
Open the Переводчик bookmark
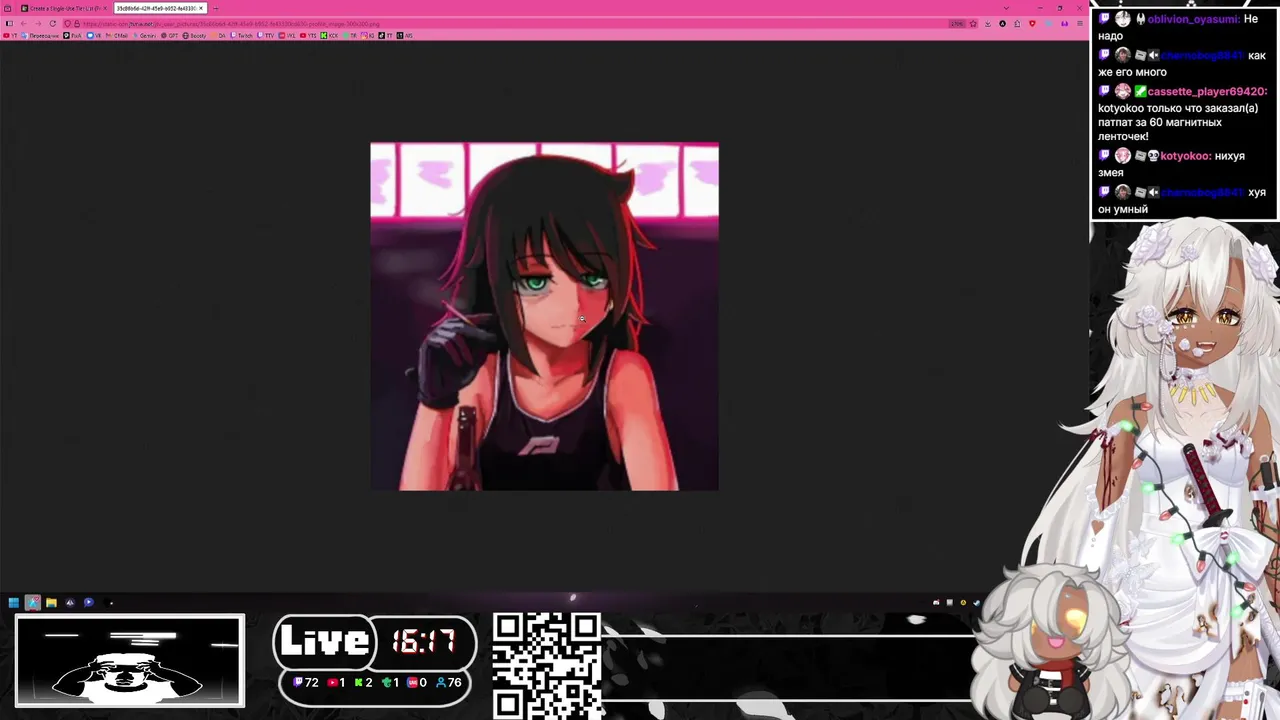coord(40,35)
